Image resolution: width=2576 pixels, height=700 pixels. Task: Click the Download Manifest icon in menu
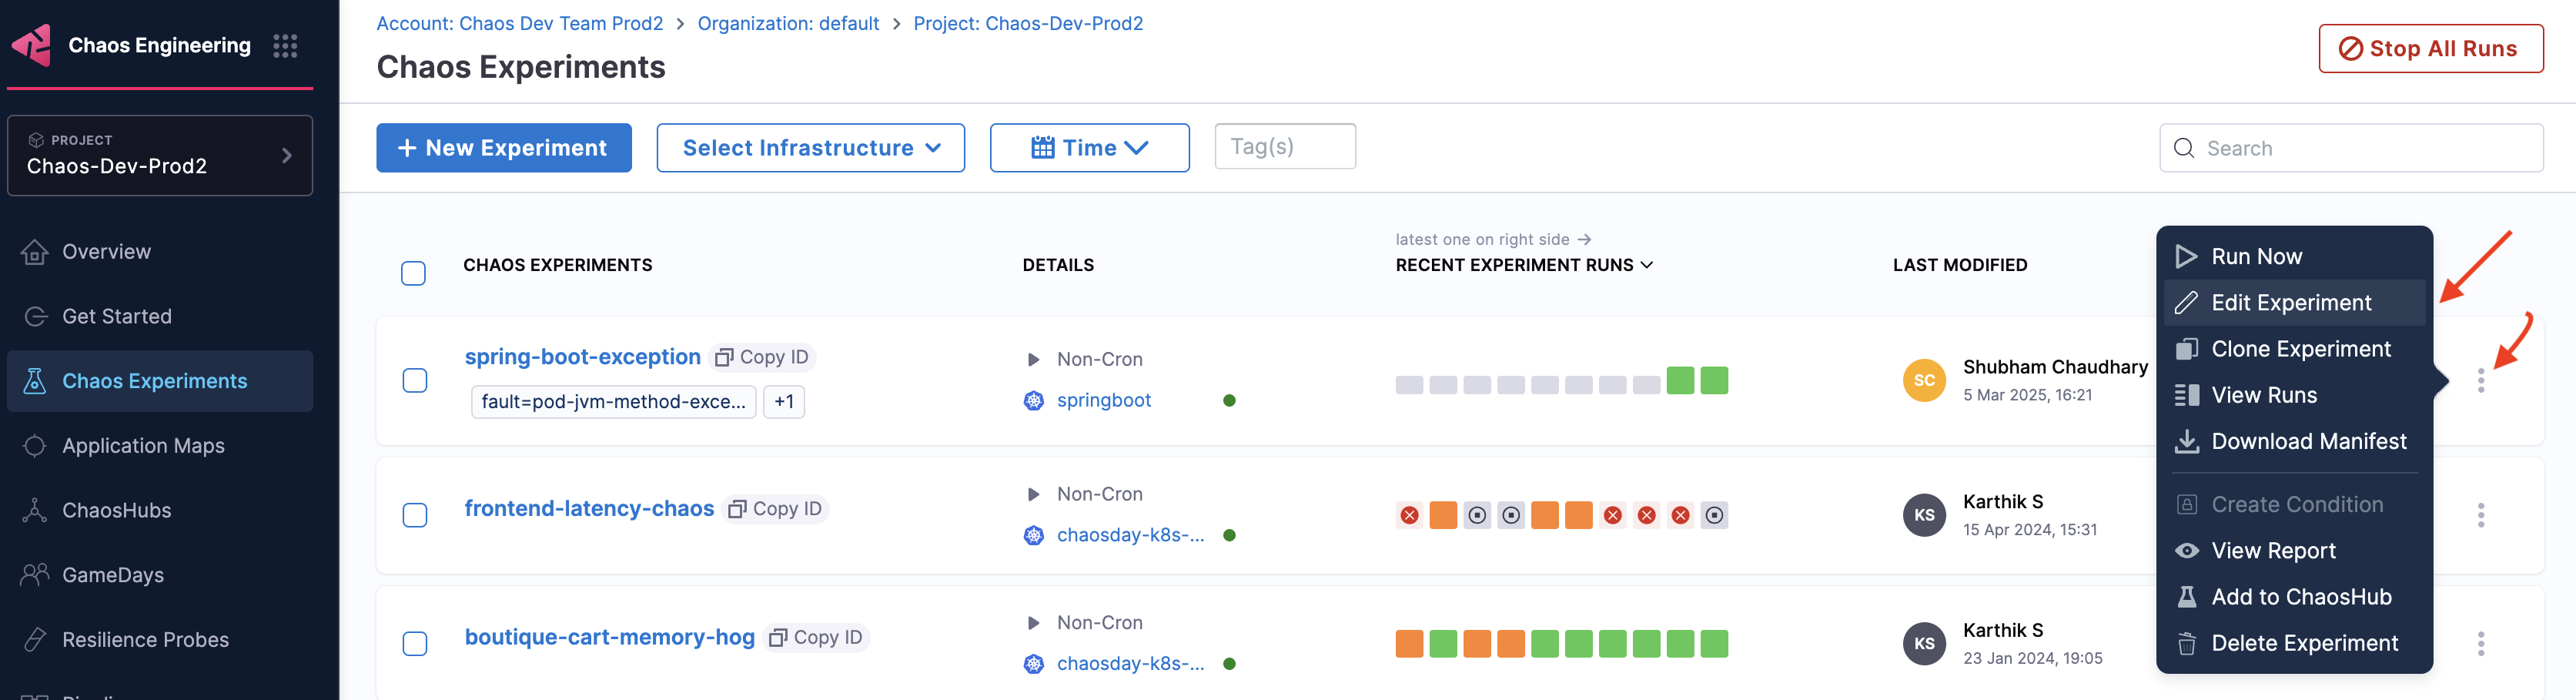(x=2187, y=442)
